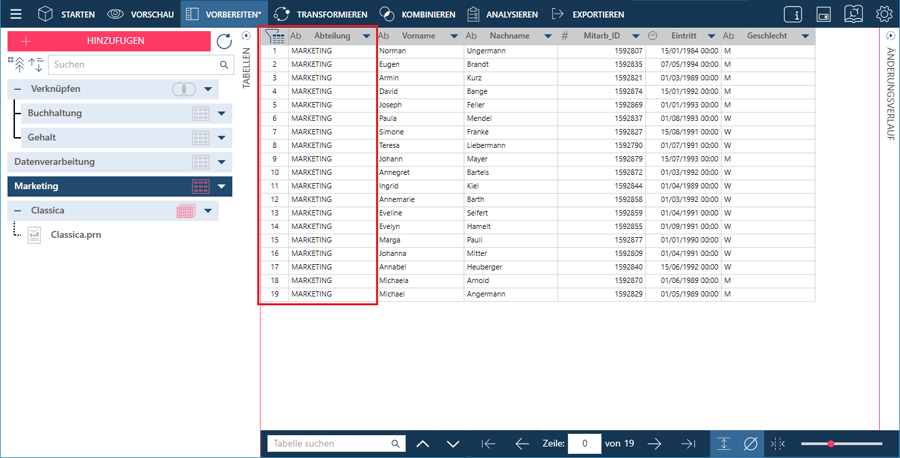The width and height of the screenshot is (900, 458).
Task: Switch to the Vorbereiten tab
Action: tap(224, 14)
